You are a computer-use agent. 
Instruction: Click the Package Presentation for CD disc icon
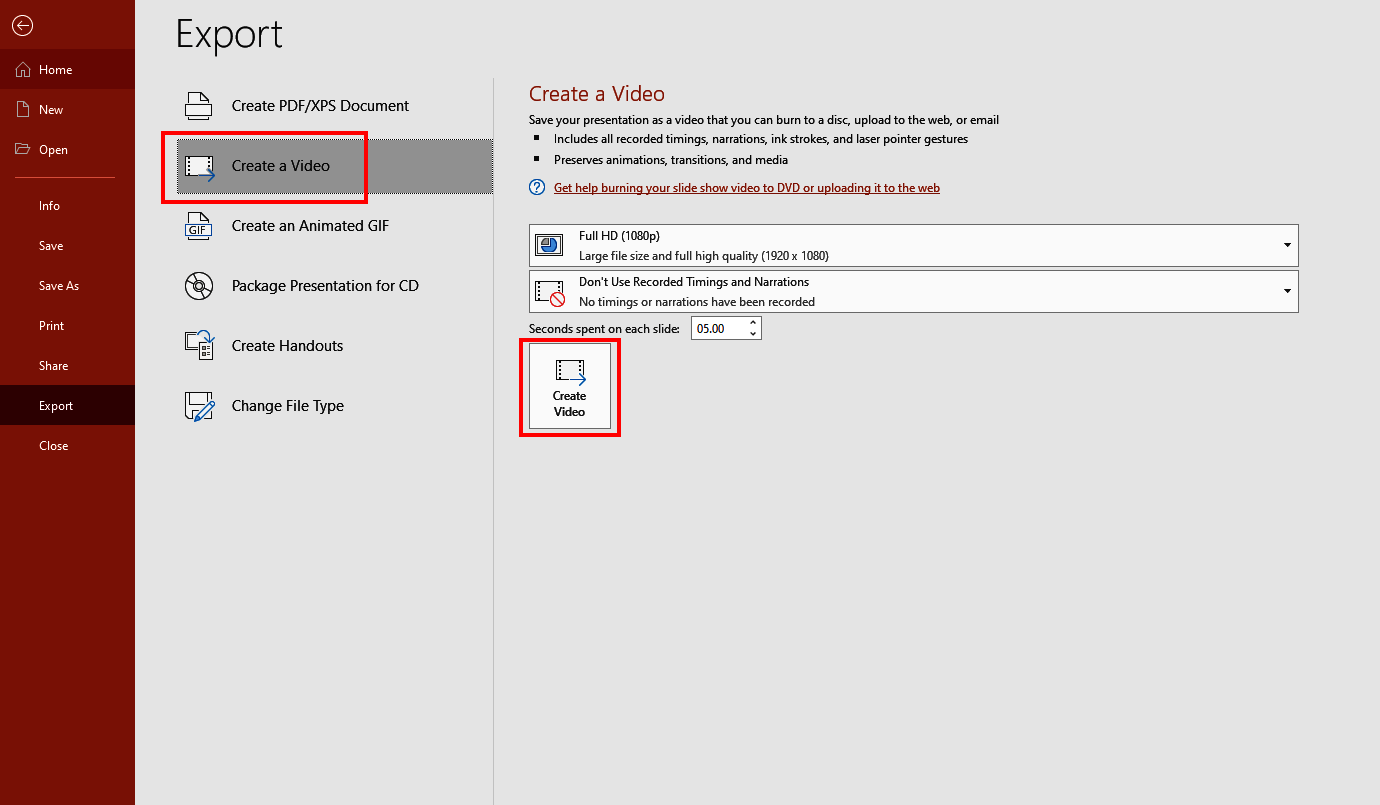198,285
